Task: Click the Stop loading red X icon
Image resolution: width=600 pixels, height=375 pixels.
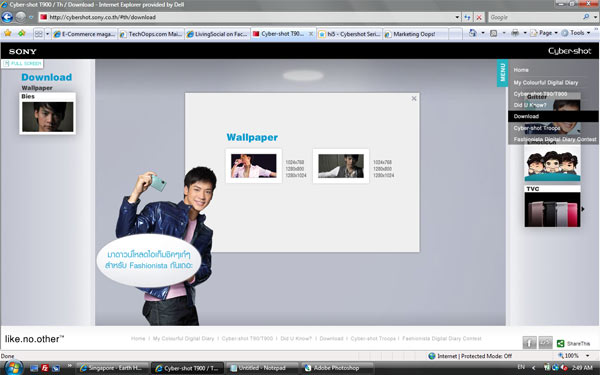Action: click(479, 17)
